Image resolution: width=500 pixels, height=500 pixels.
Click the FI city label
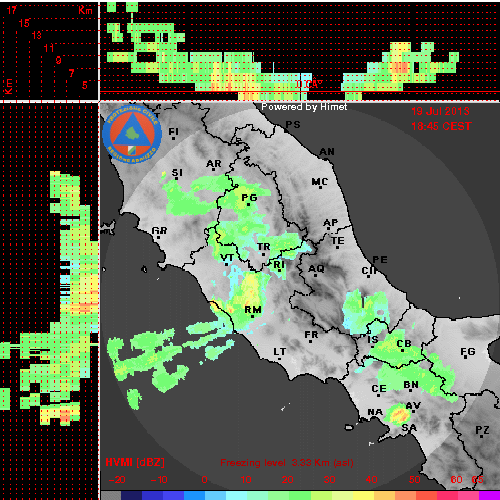(x=174, y=132)
